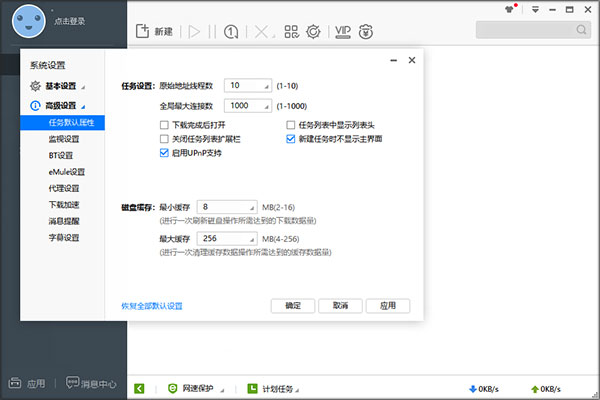The height and width of the screenshot is (400, 600).
Task: Open settings gear icon in toolbar
Action: pos(313,32)
